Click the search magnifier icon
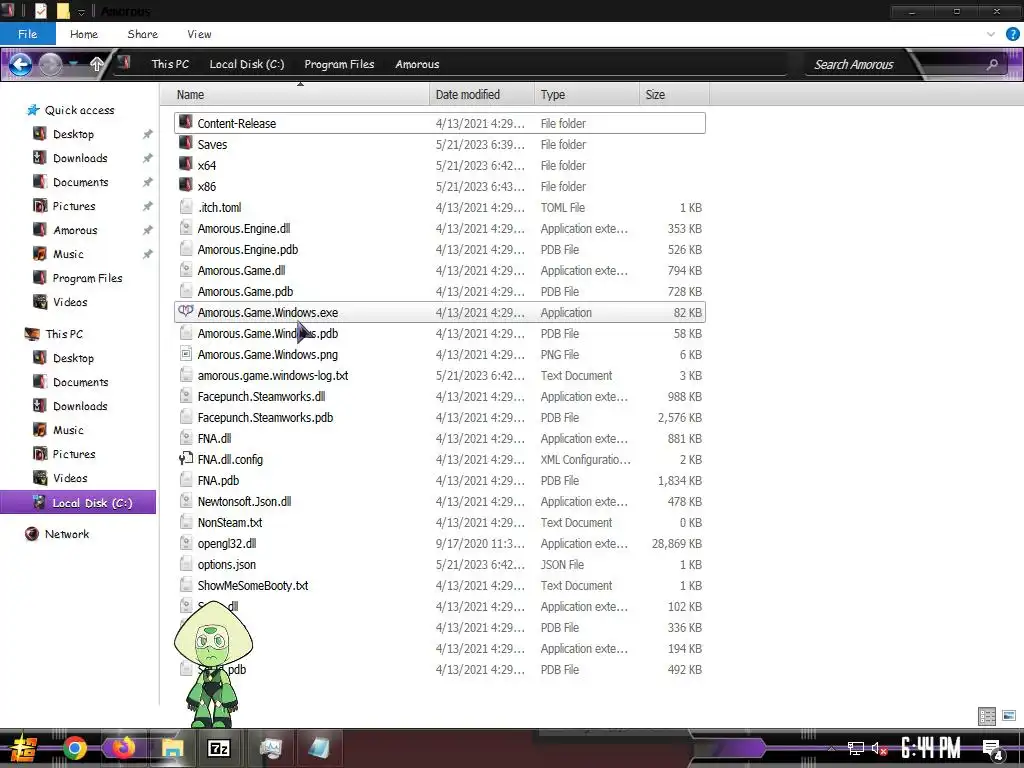Screen dimensions: 1024x768 [992, 64]
